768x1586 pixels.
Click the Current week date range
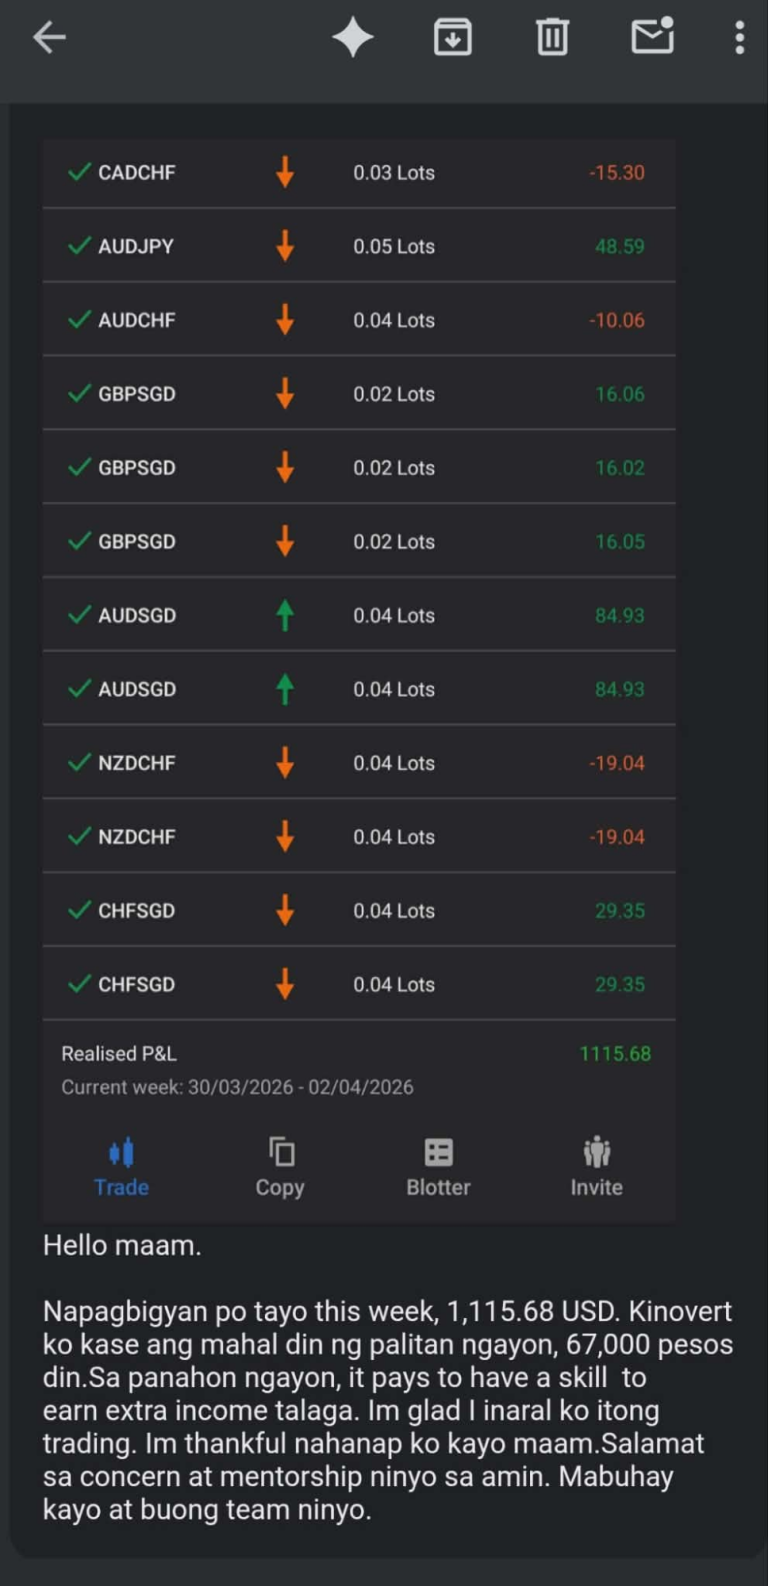[237, 1087]
